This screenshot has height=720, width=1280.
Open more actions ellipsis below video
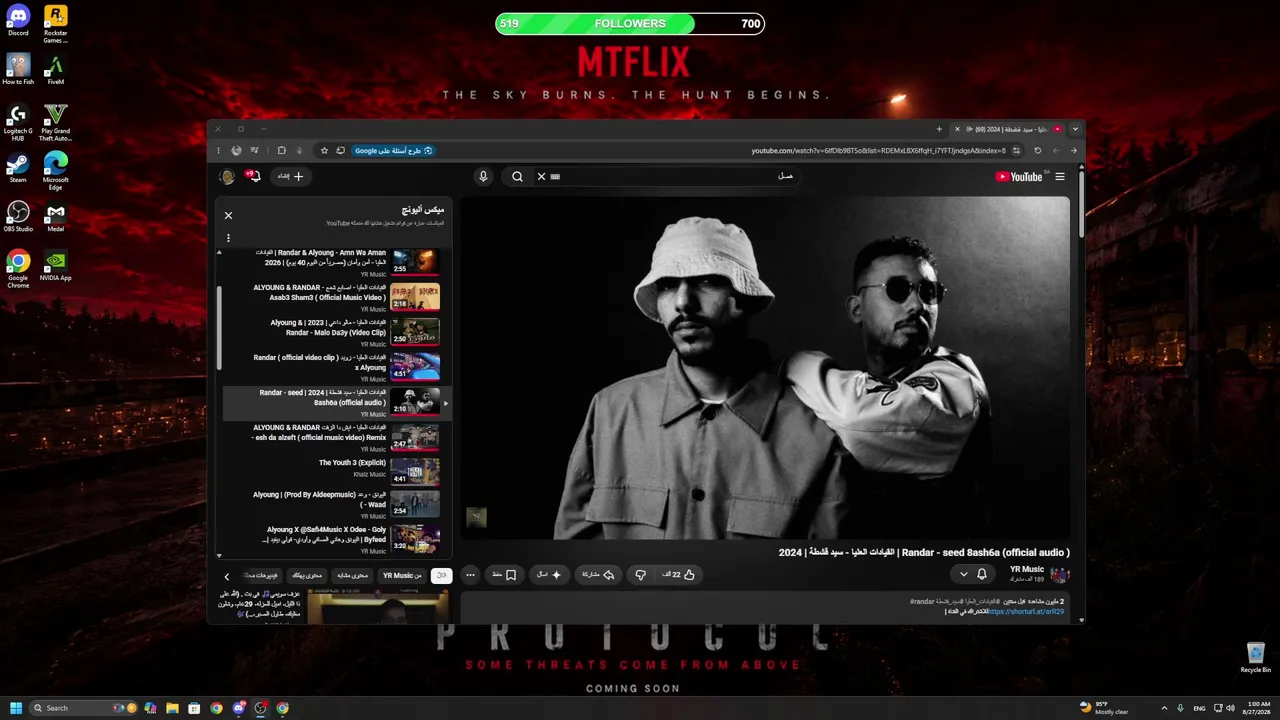tap(470, 575)
